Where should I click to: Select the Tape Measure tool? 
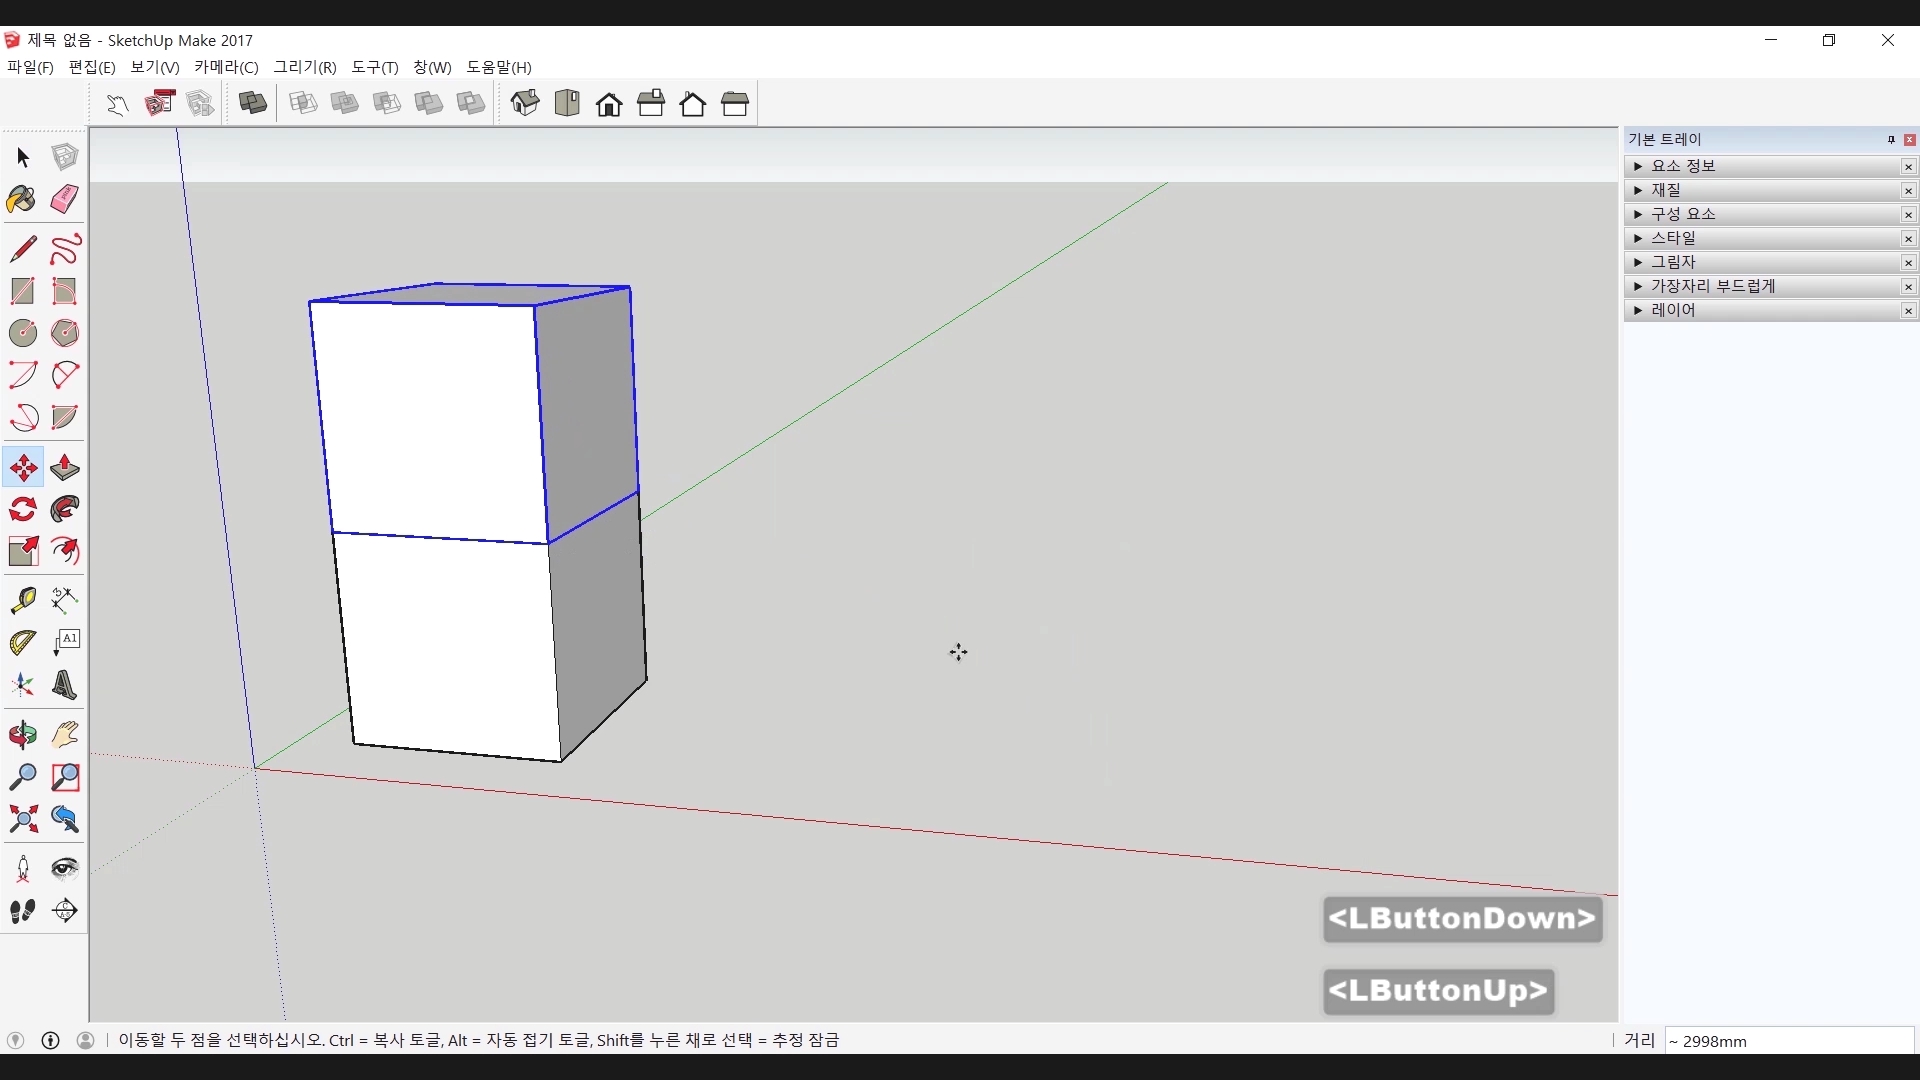click(x=23, y=599)
